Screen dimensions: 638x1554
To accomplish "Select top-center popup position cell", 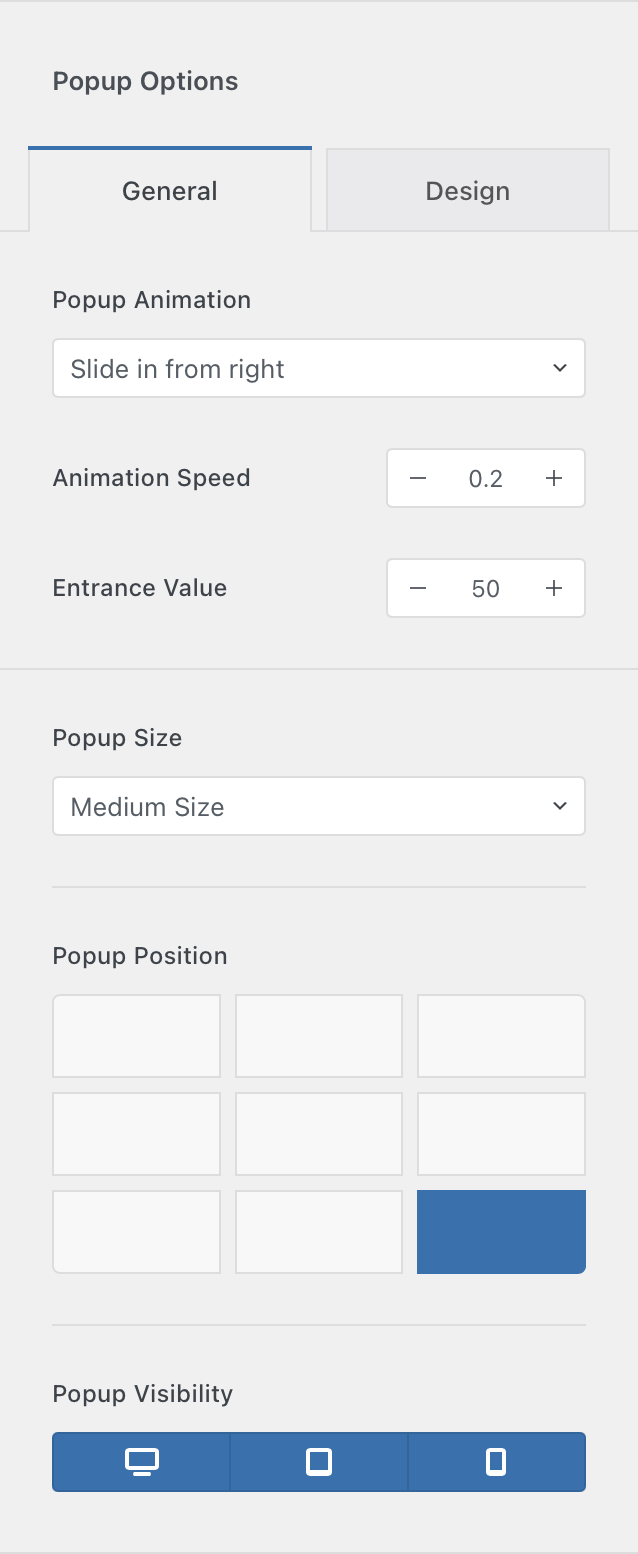I will point(319,1036).
